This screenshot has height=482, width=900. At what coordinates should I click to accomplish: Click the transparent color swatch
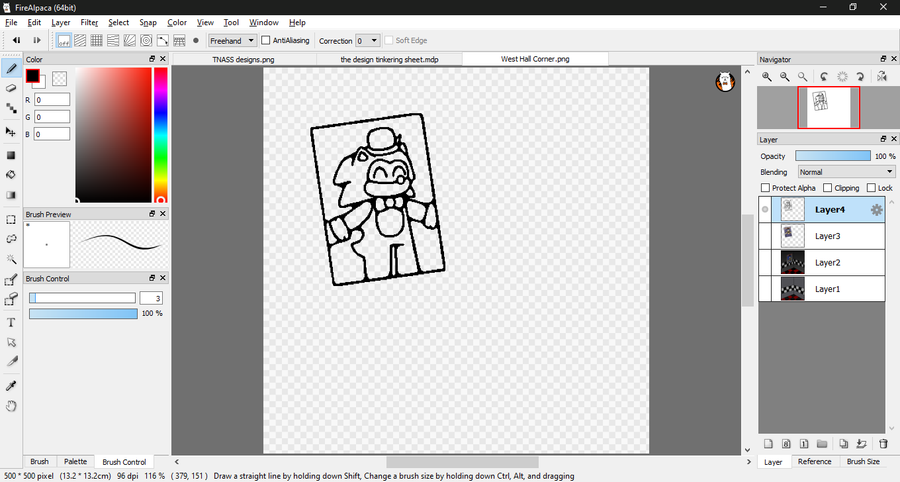pyautogui.click(x=59, y=78)
